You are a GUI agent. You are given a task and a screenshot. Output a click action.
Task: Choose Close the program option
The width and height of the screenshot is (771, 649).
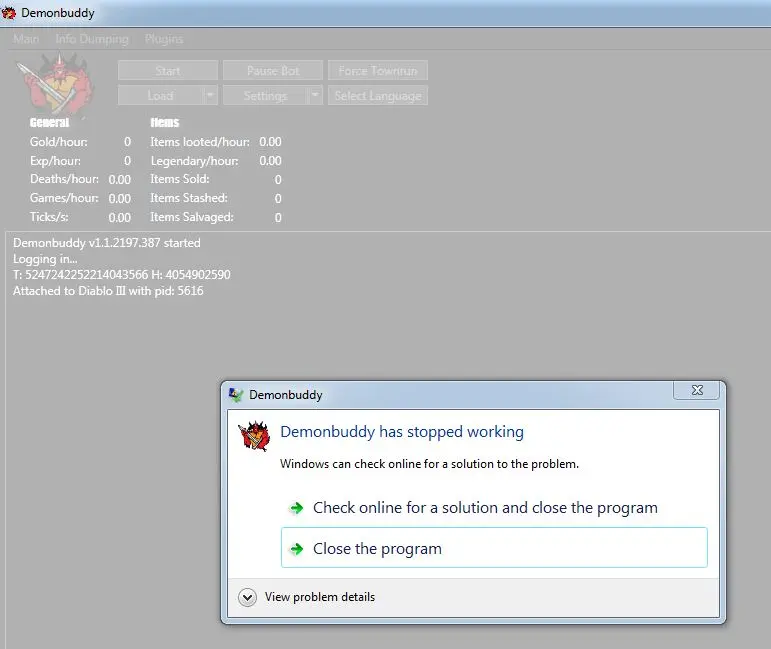coord(494,548)
